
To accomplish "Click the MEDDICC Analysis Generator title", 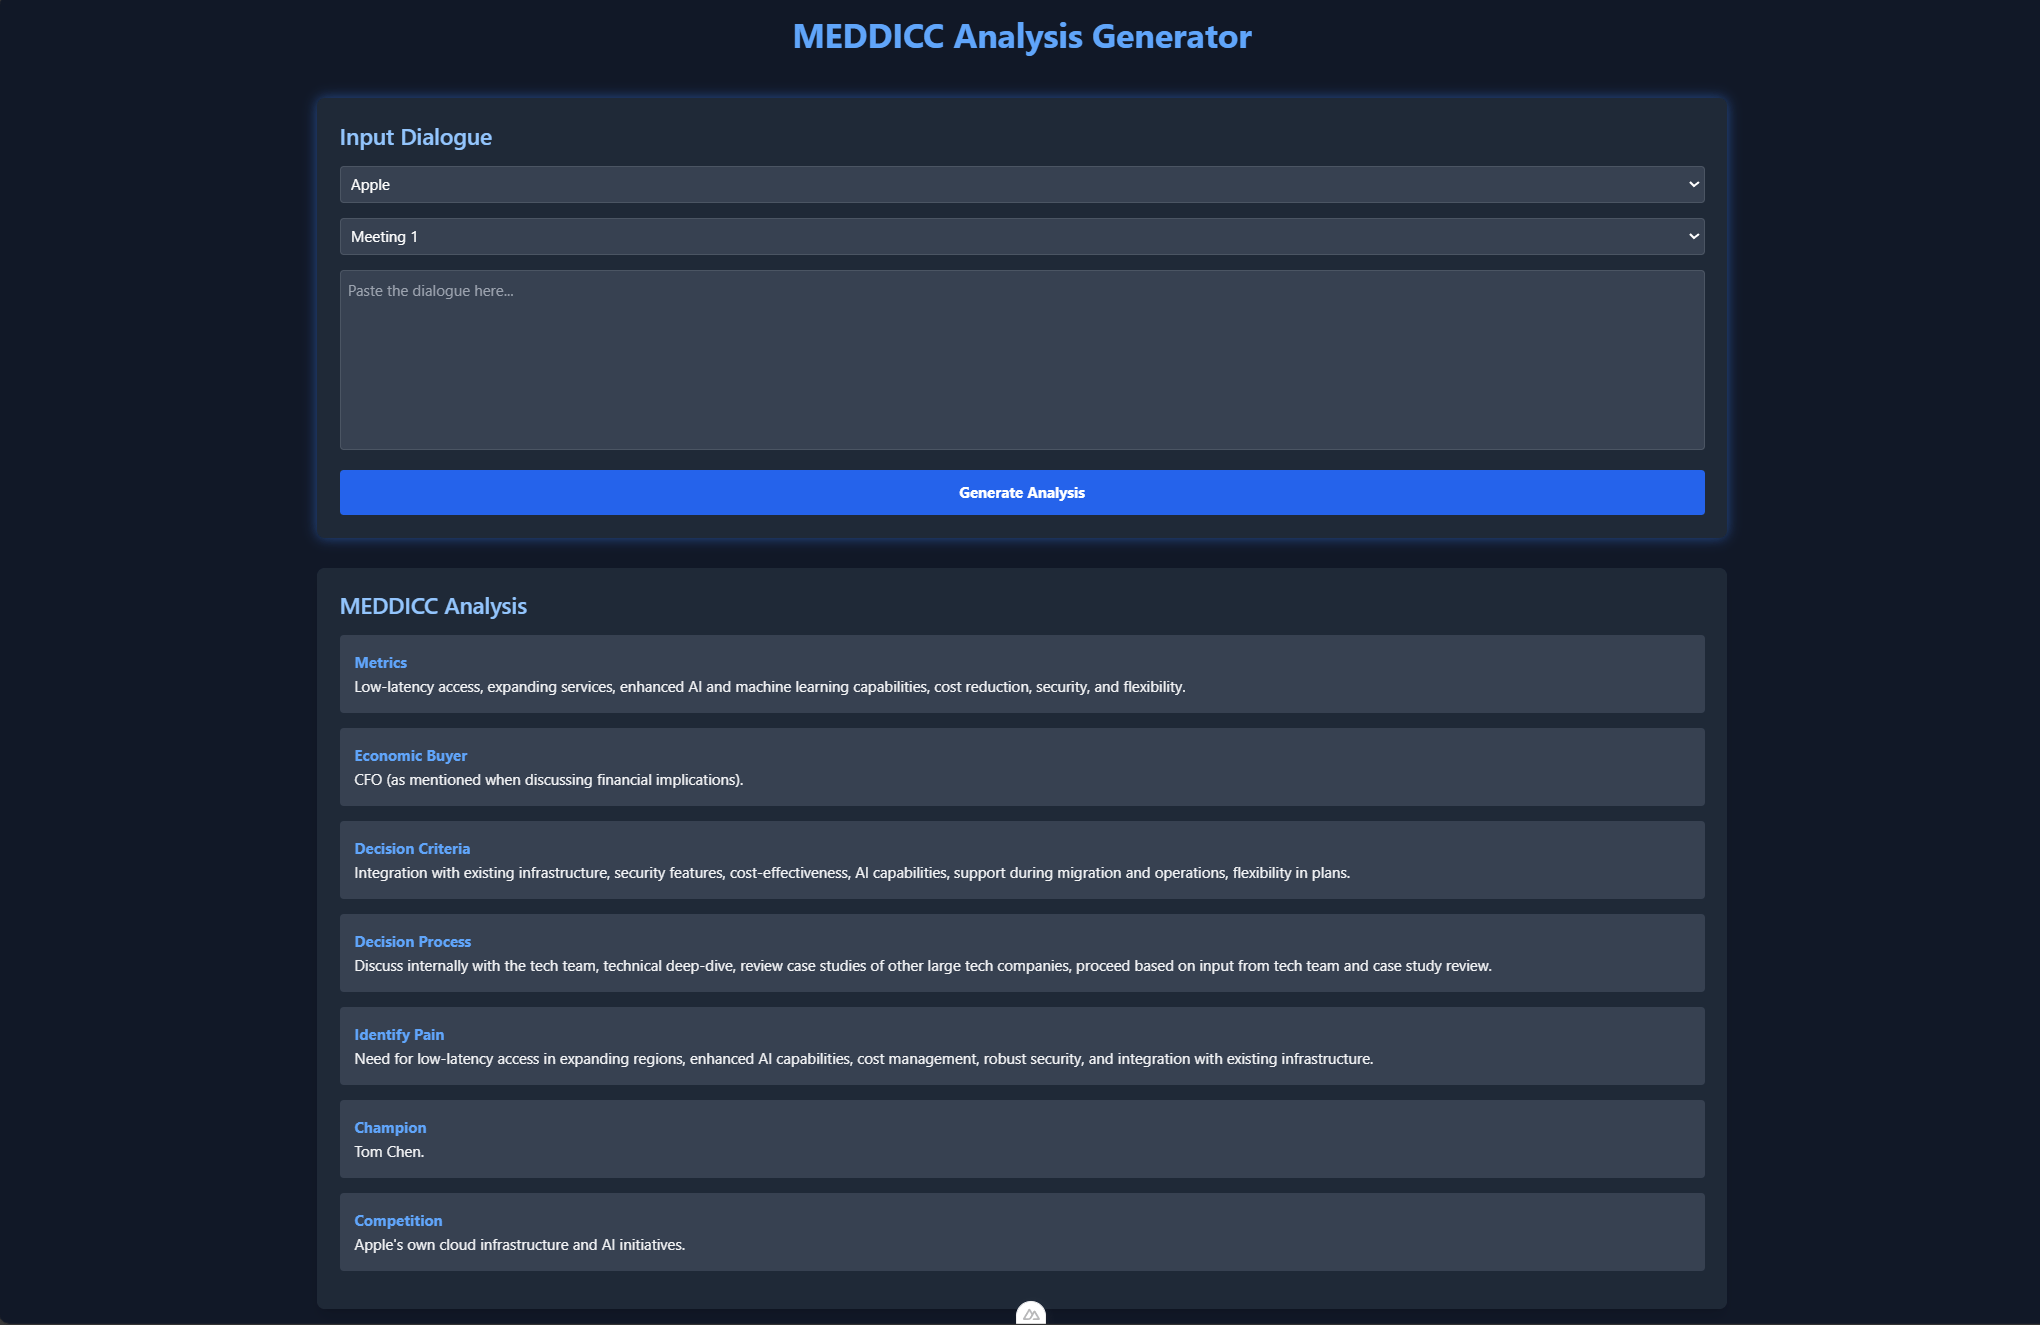I will point(1022,36).
